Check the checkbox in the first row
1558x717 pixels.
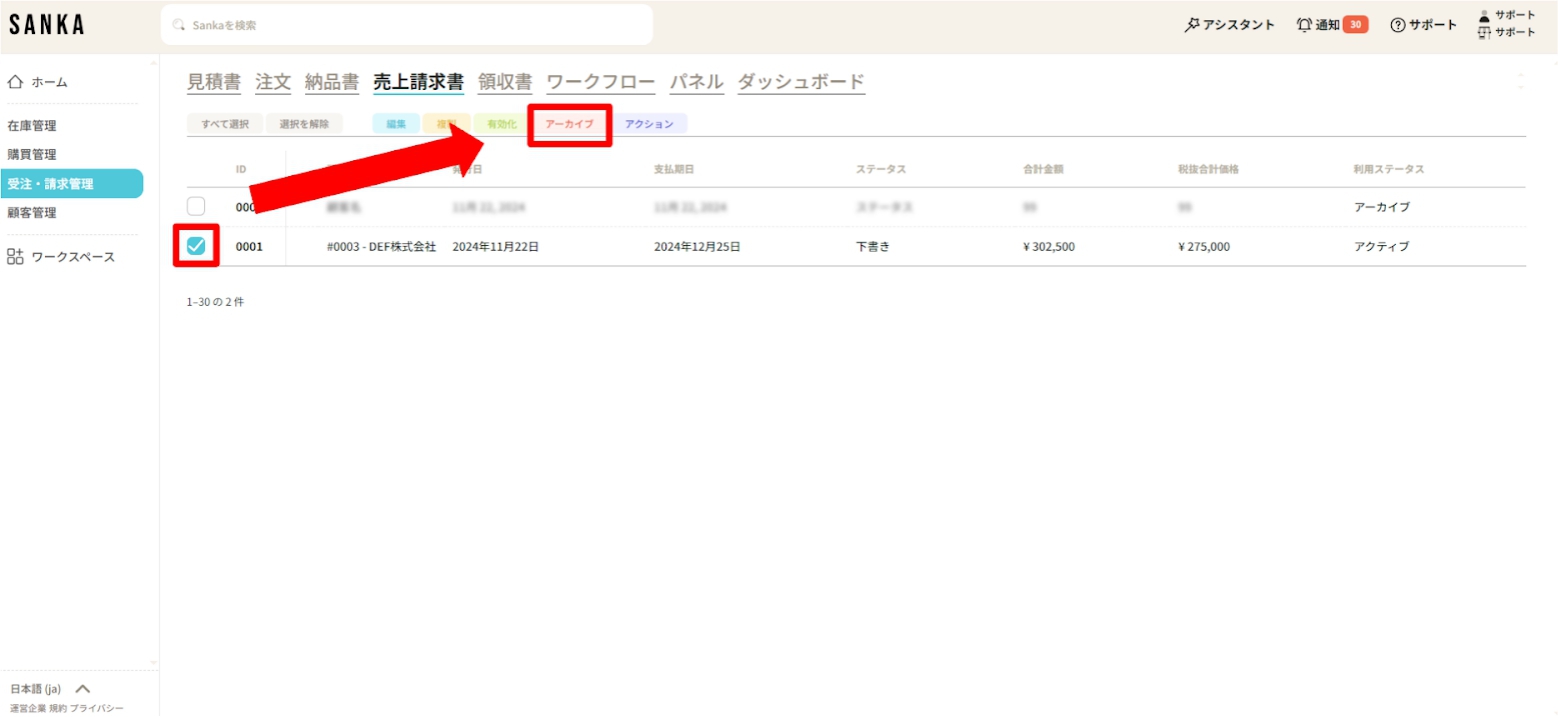coord(196,206)
